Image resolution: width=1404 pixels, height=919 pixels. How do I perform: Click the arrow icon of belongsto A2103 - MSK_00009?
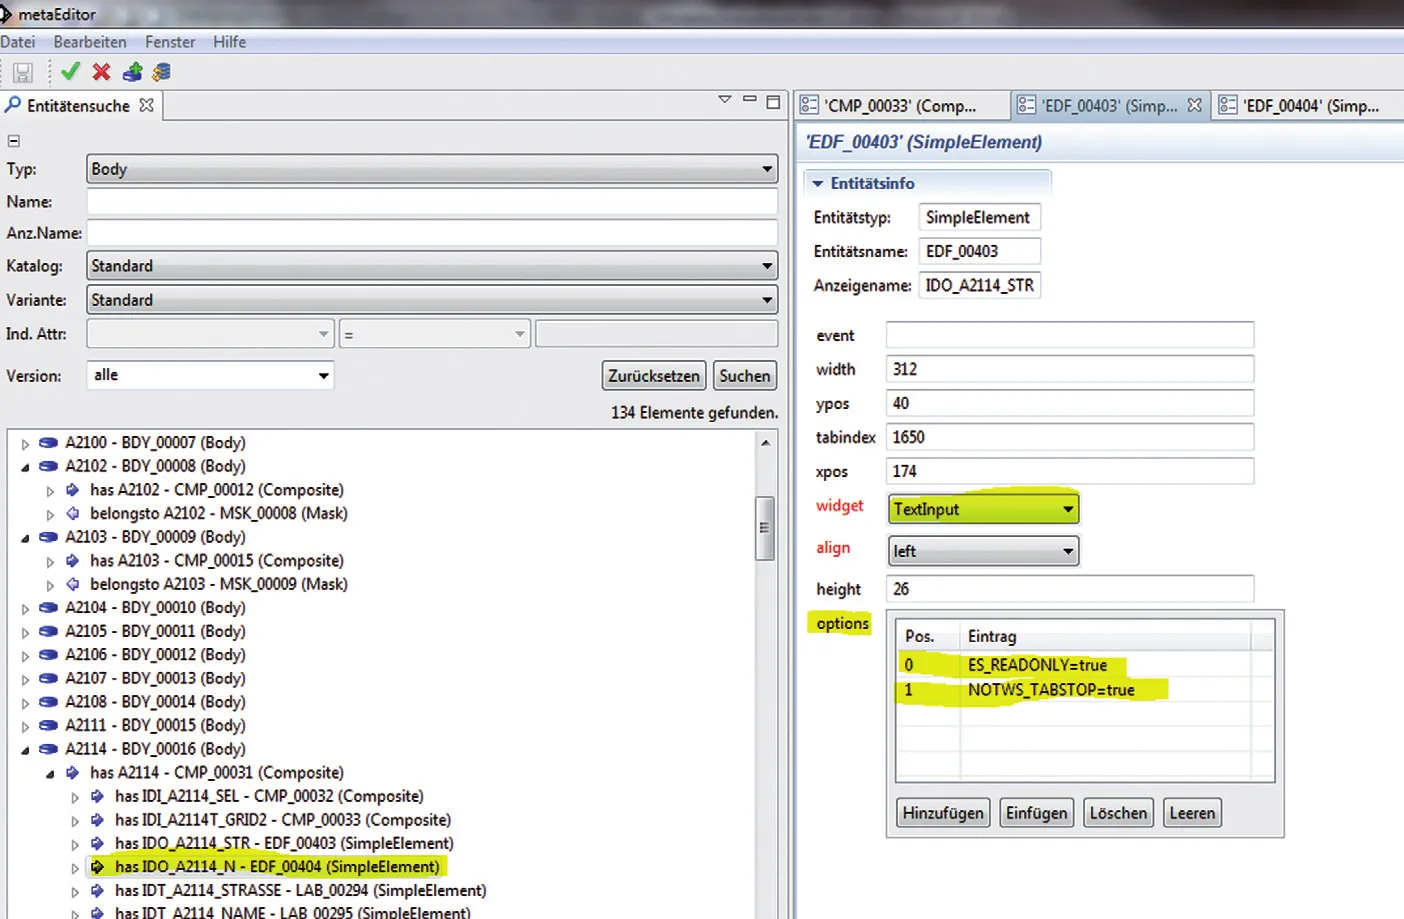(x=72, y=584)
